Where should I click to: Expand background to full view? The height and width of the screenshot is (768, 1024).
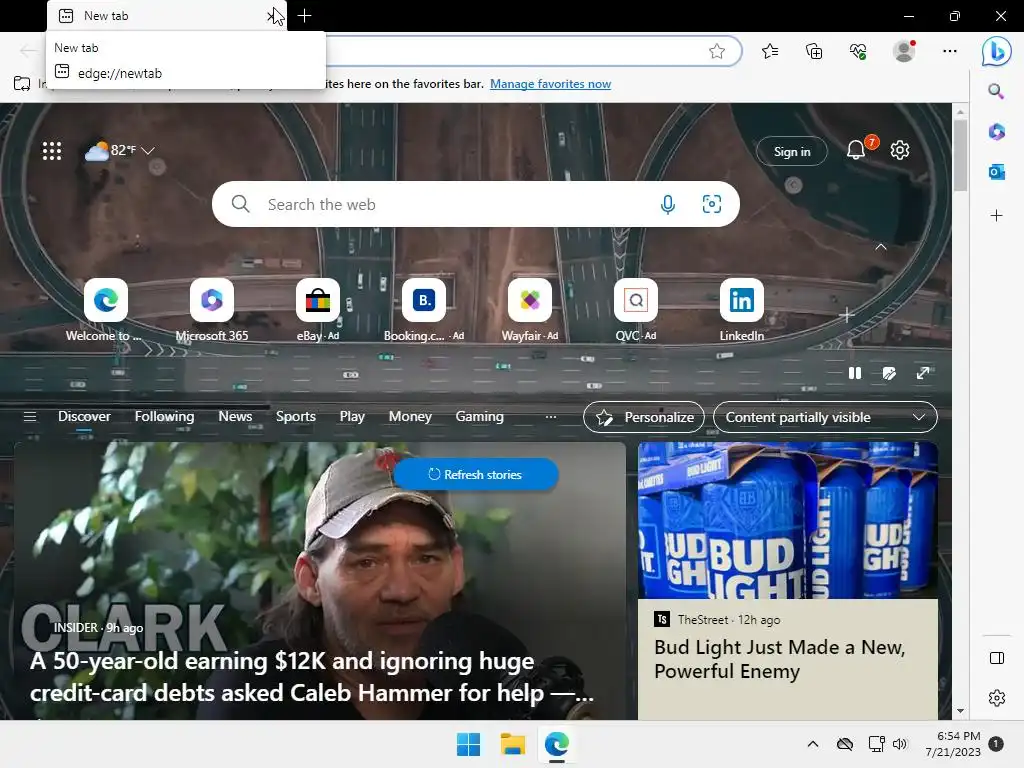923,373
